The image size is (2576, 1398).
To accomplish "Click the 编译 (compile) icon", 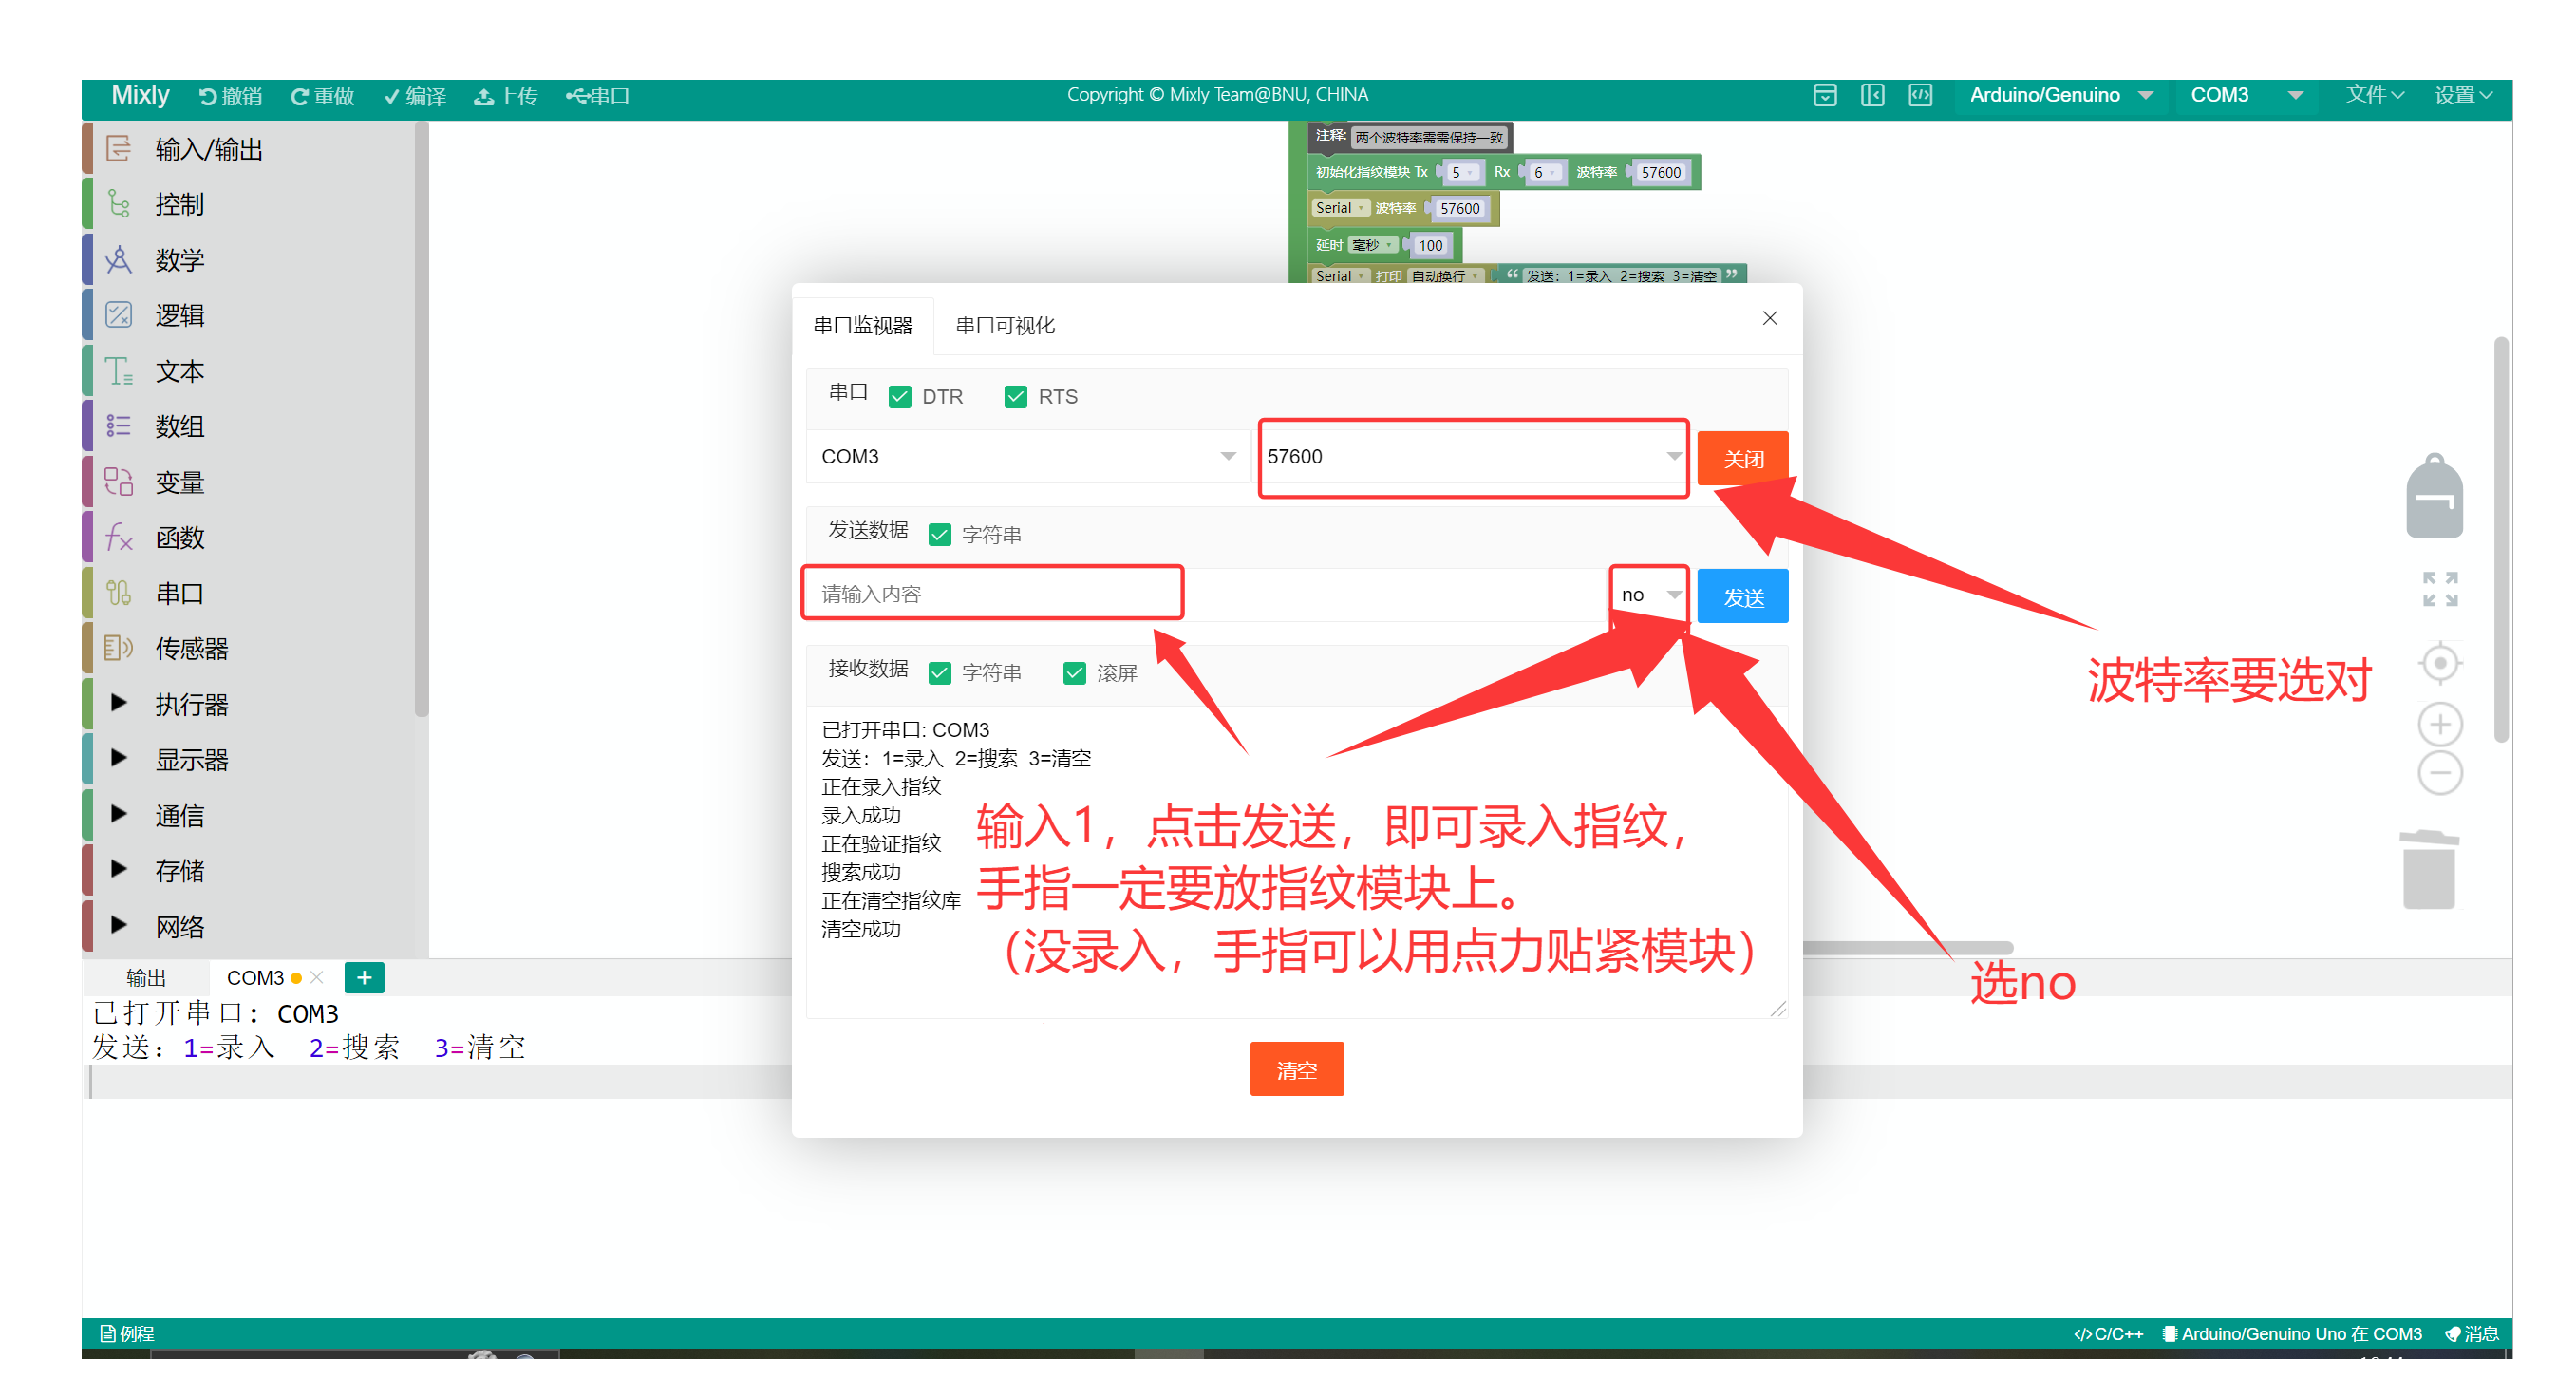I will tap(414, 95).
